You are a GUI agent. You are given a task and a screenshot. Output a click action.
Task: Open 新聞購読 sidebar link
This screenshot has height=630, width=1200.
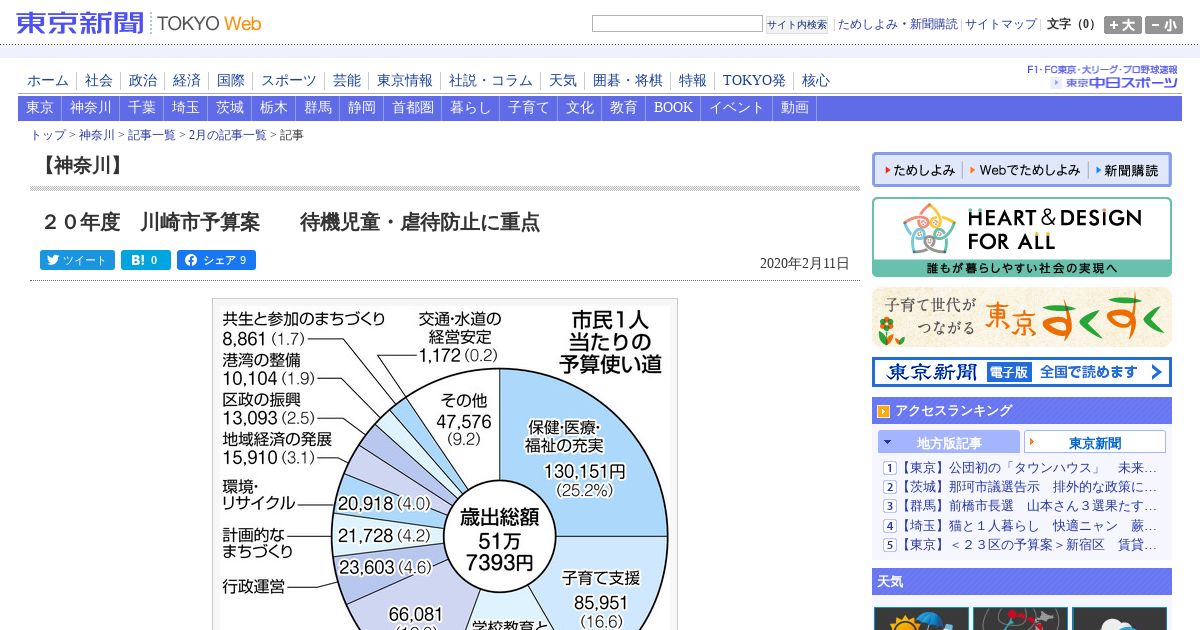tap(1125, 171)
